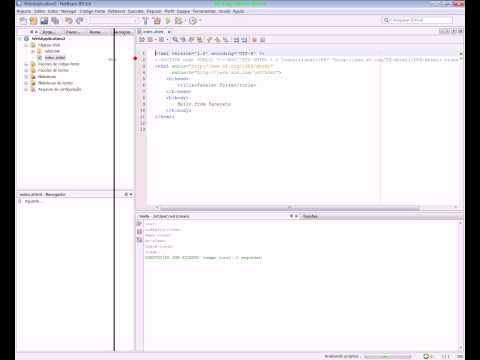Click the Debug Project icon
The image size is (480, 360).
(179, 21)
